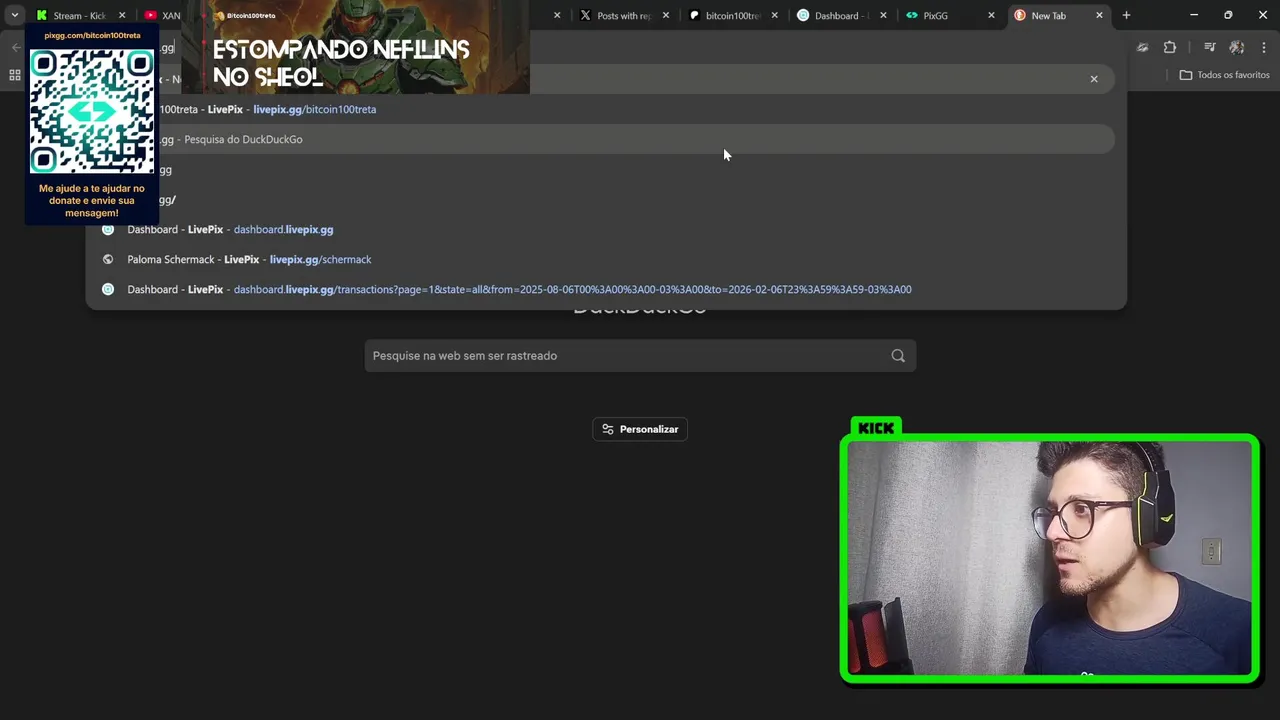
Task: Switch to the Dashboard tab
Action: (842, 15)
